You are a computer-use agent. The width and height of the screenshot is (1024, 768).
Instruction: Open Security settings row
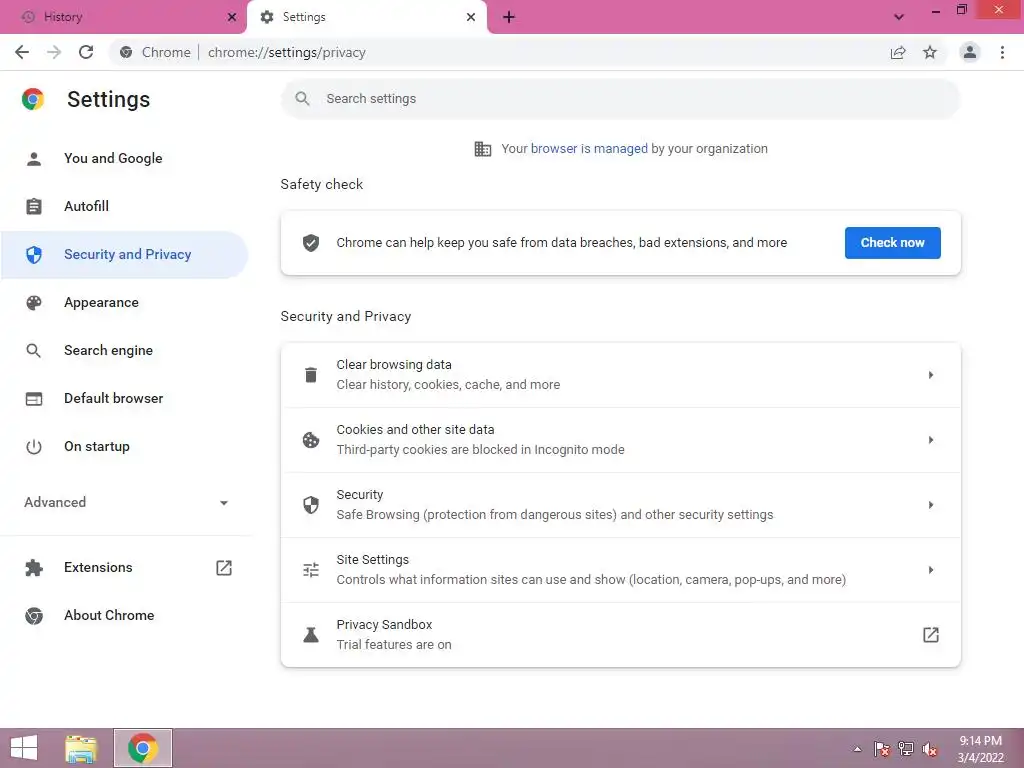click(x=620, y=505)
